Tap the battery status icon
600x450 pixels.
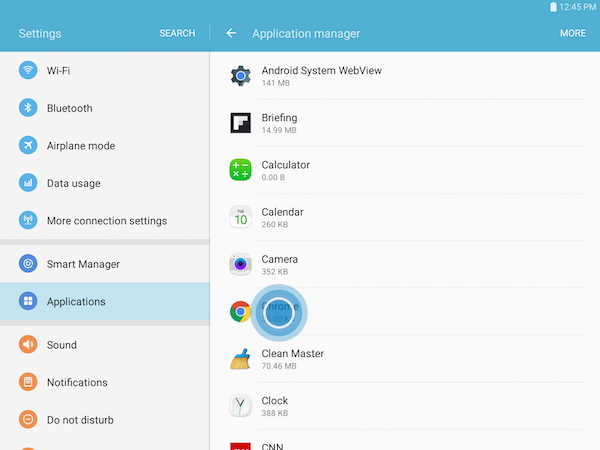(553, 7)
